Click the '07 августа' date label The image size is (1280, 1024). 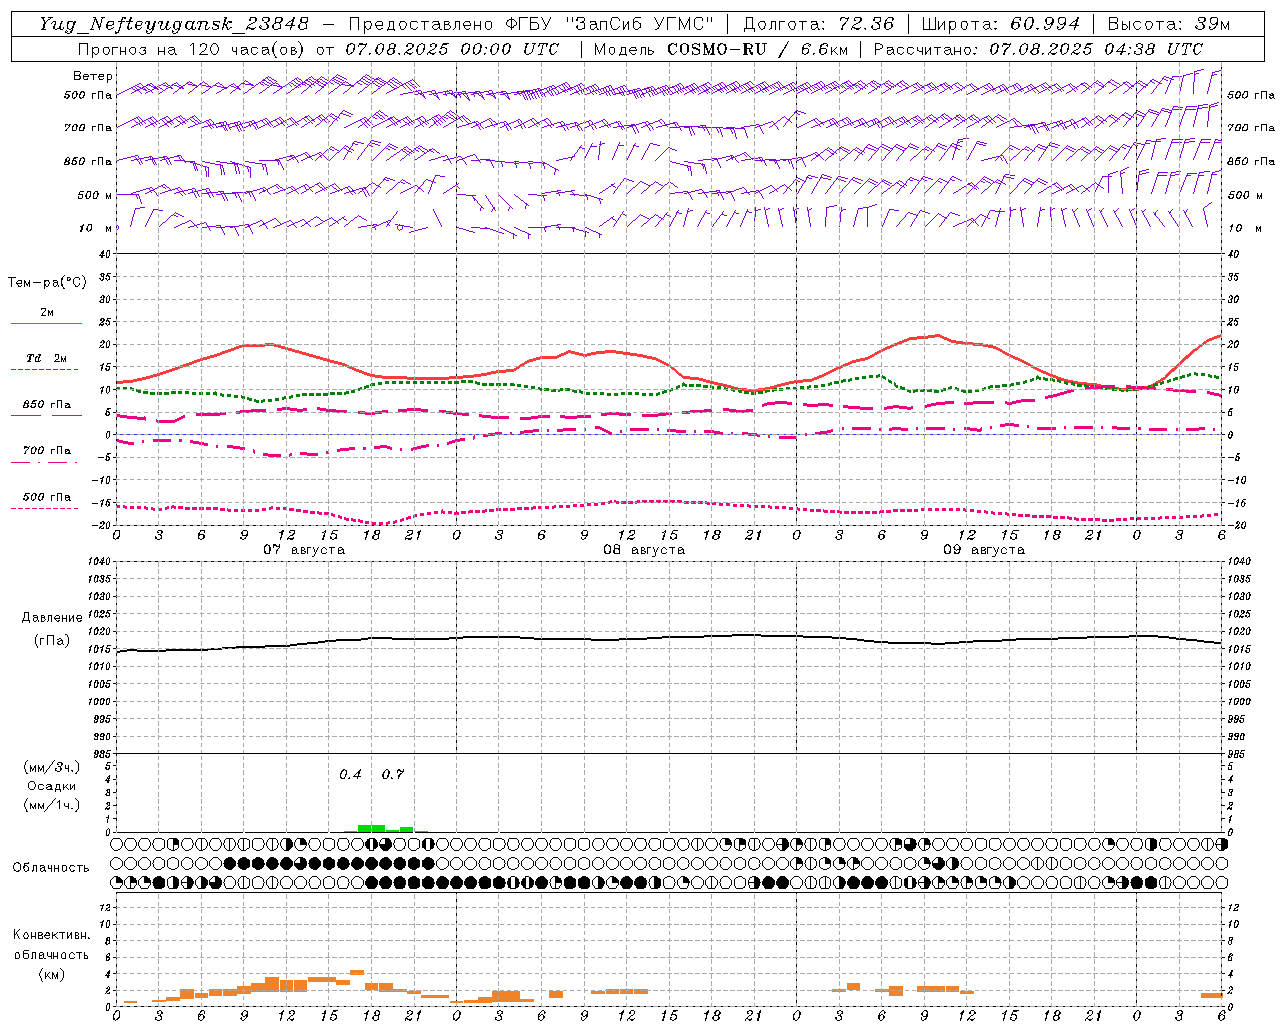304,550
